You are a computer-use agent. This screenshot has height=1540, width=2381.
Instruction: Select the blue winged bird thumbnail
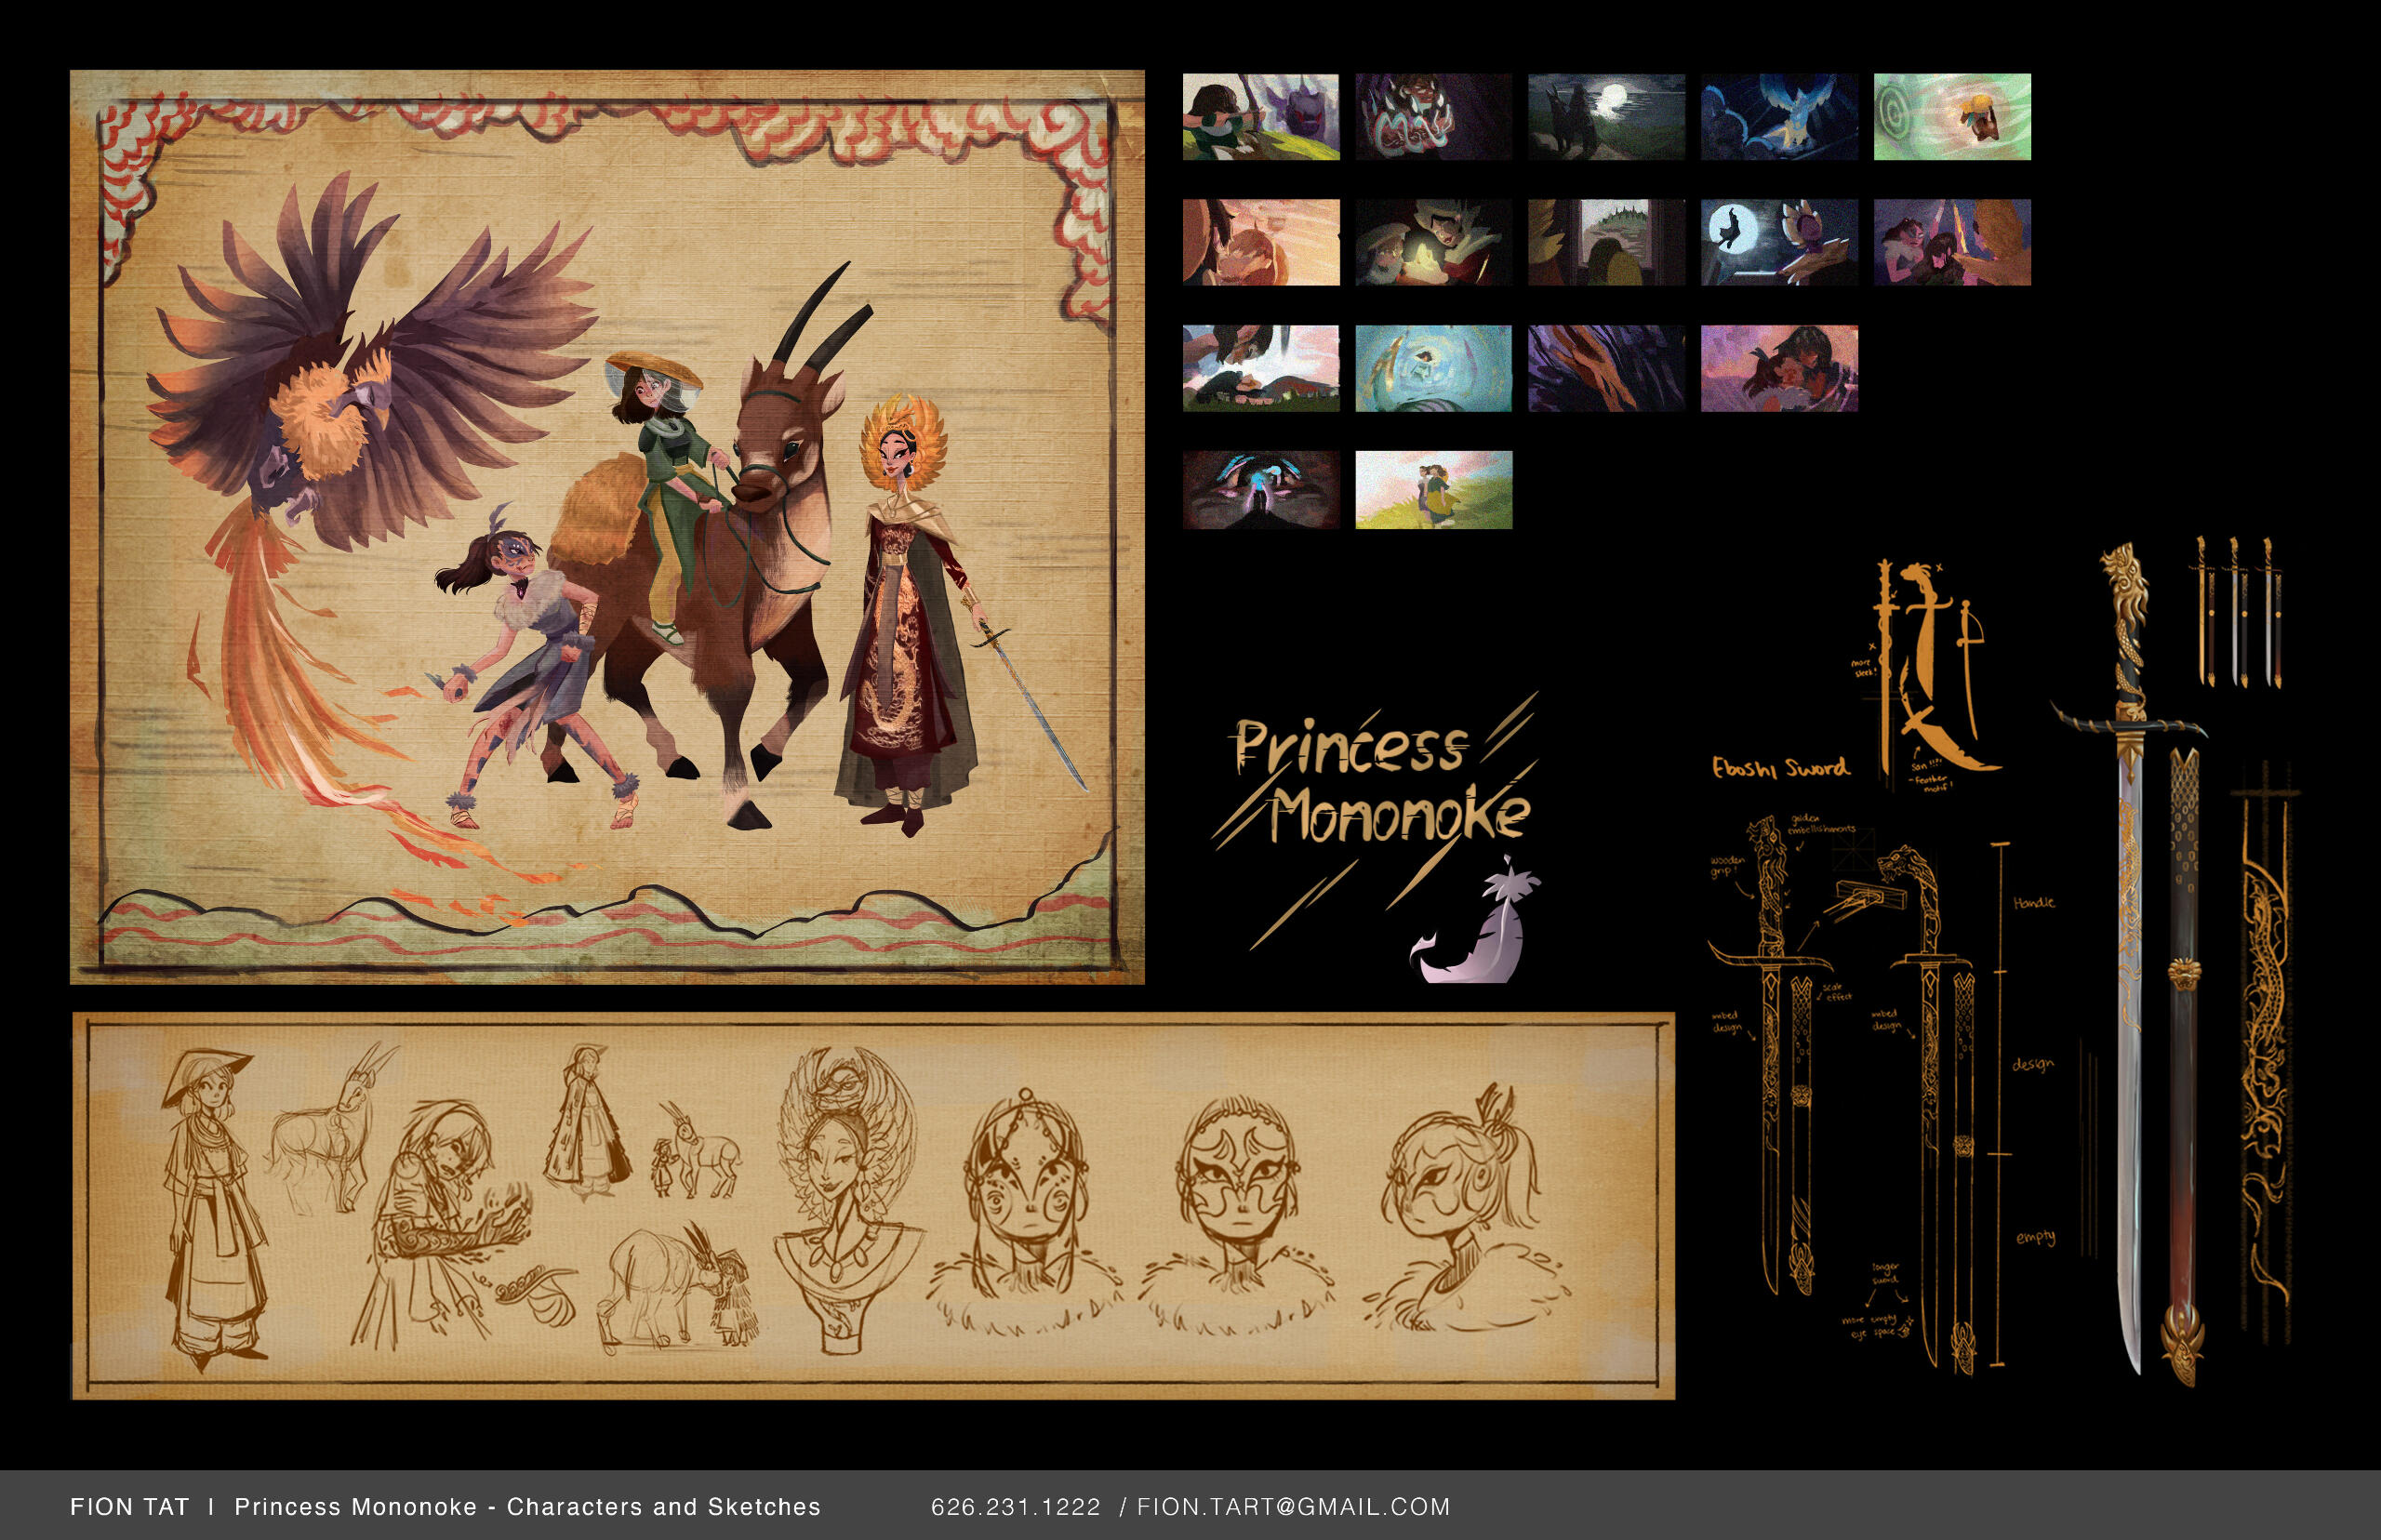tap(1778, 117)
